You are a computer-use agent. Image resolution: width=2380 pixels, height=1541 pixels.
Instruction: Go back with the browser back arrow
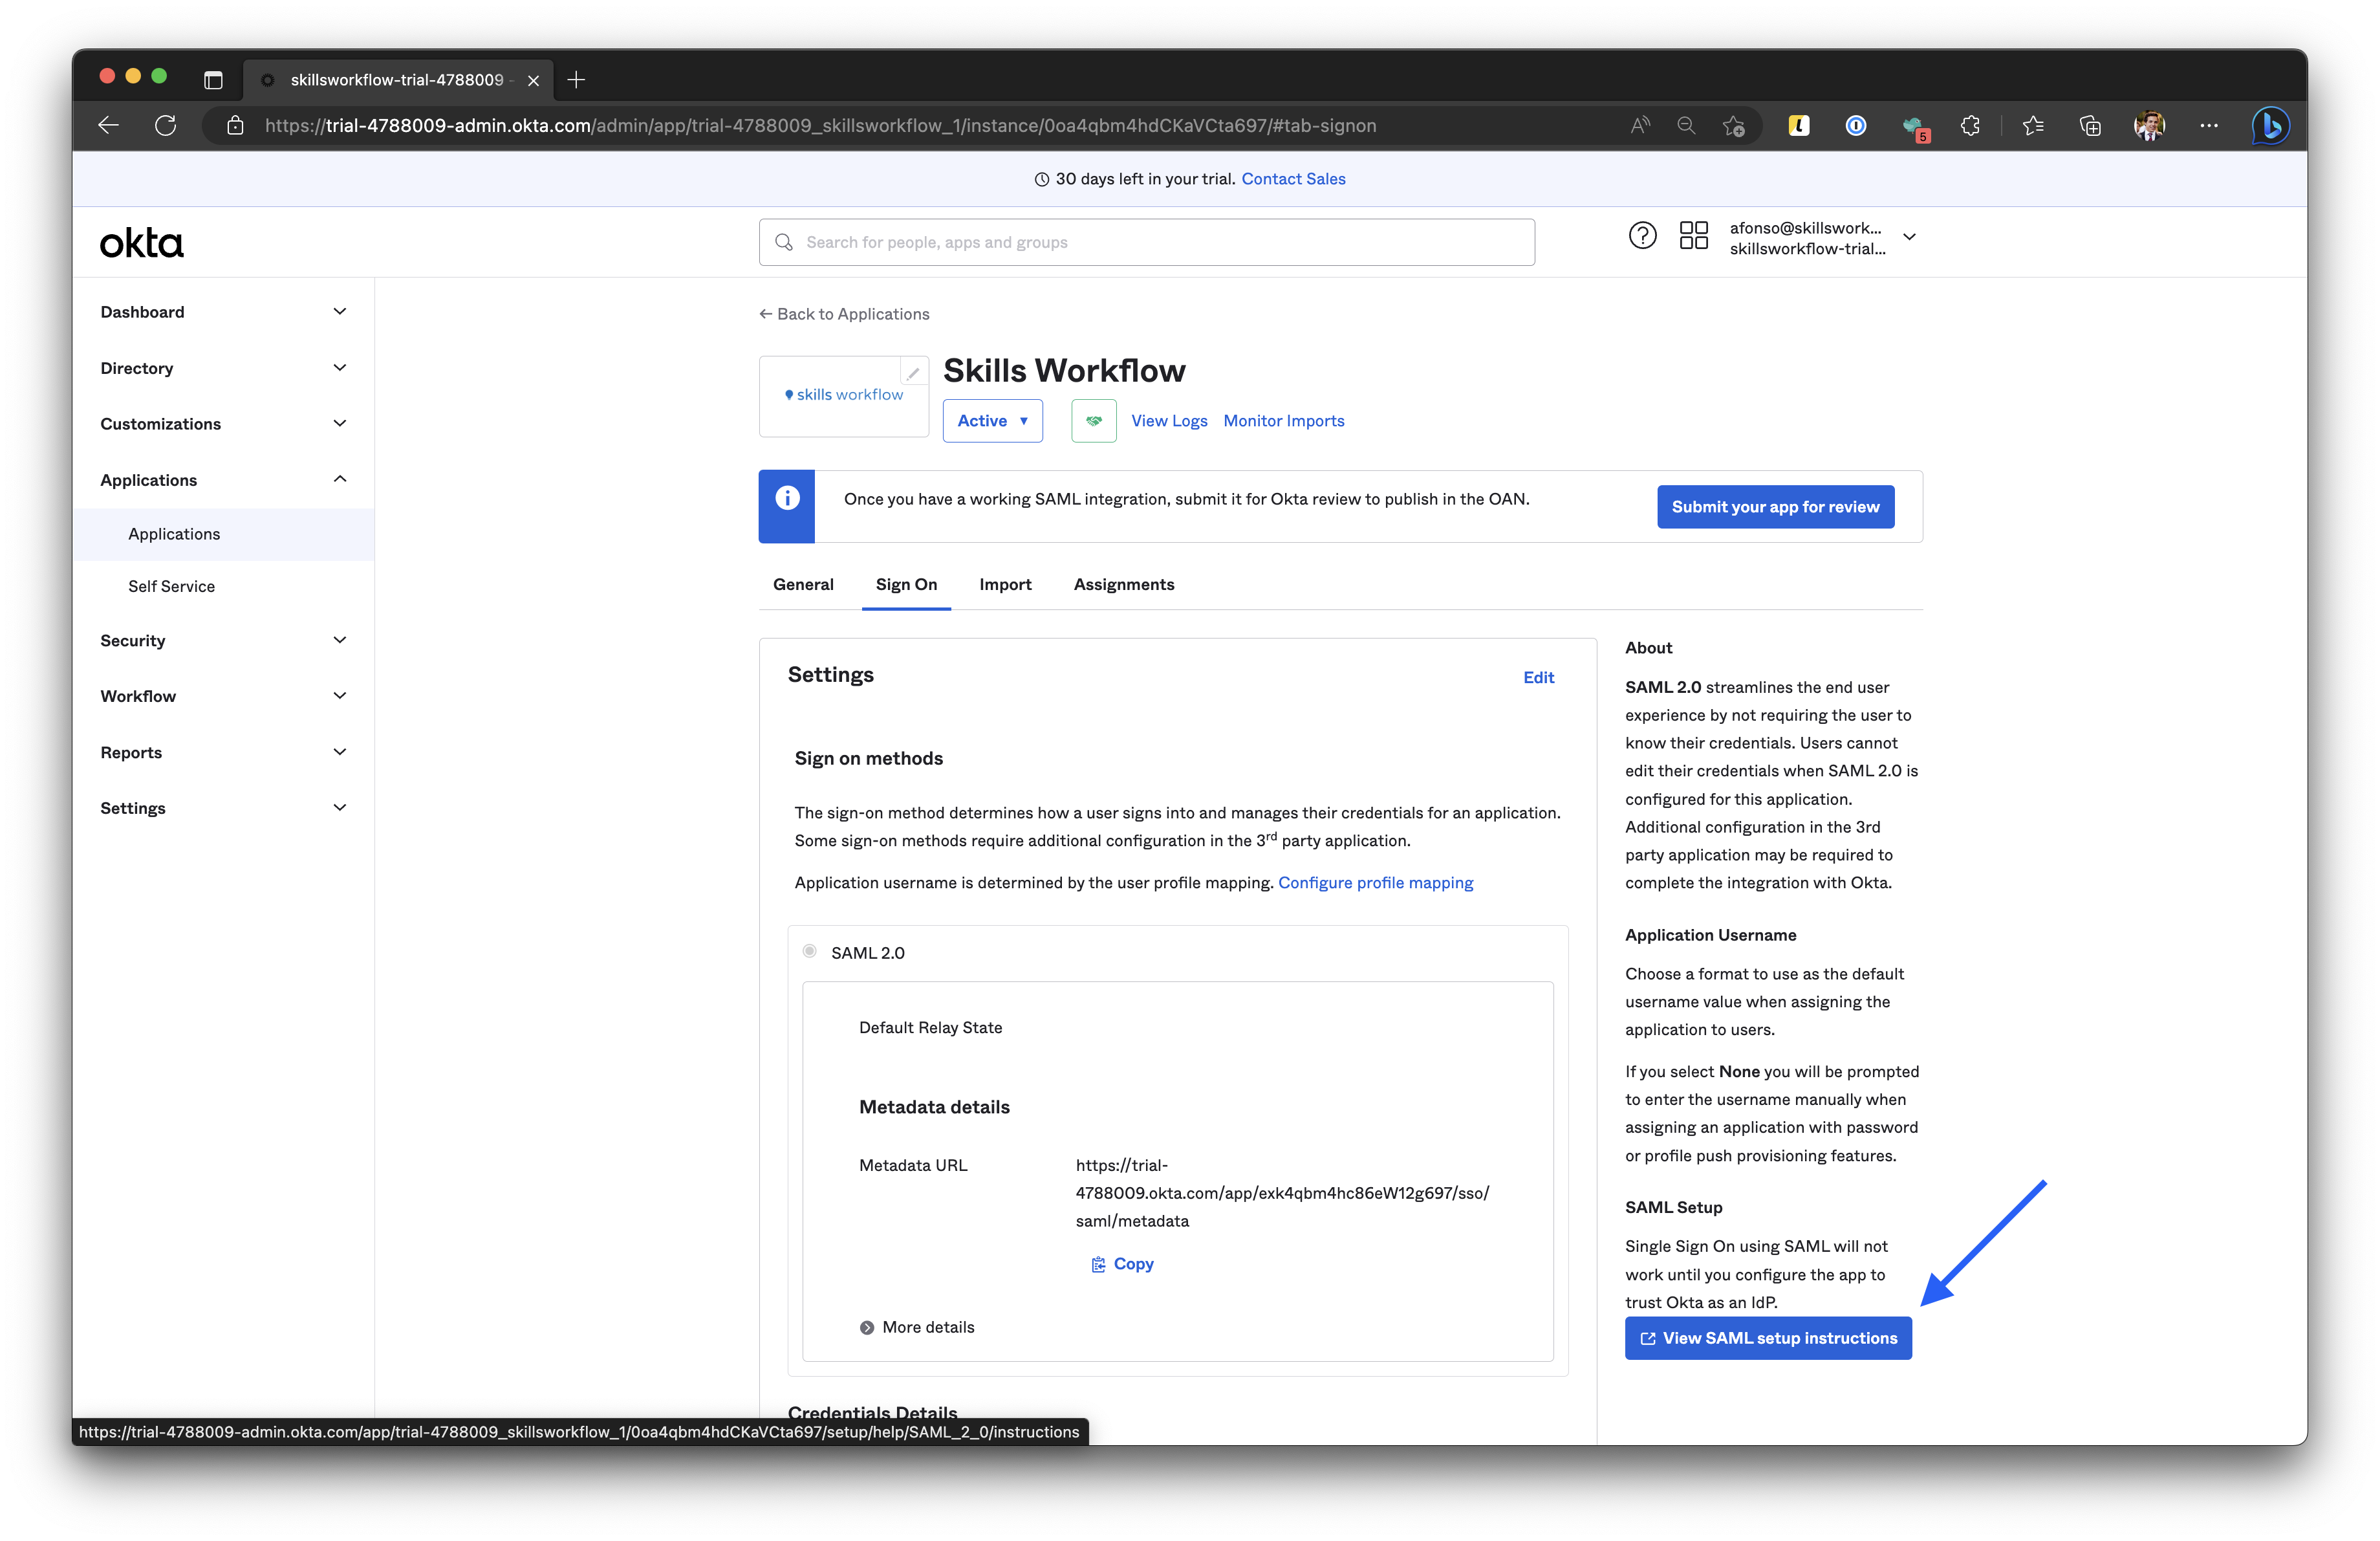click(x=108, y=125)
